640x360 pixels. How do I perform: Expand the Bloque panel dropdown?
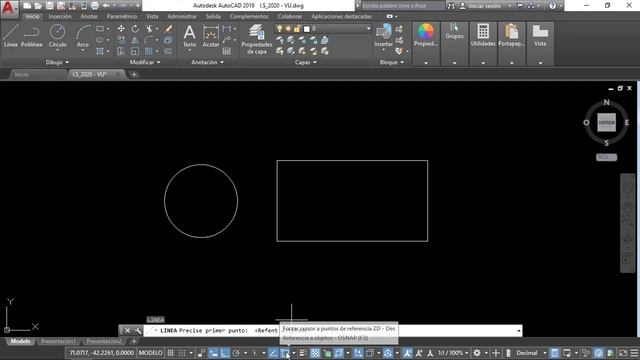[x=391, y=62]
